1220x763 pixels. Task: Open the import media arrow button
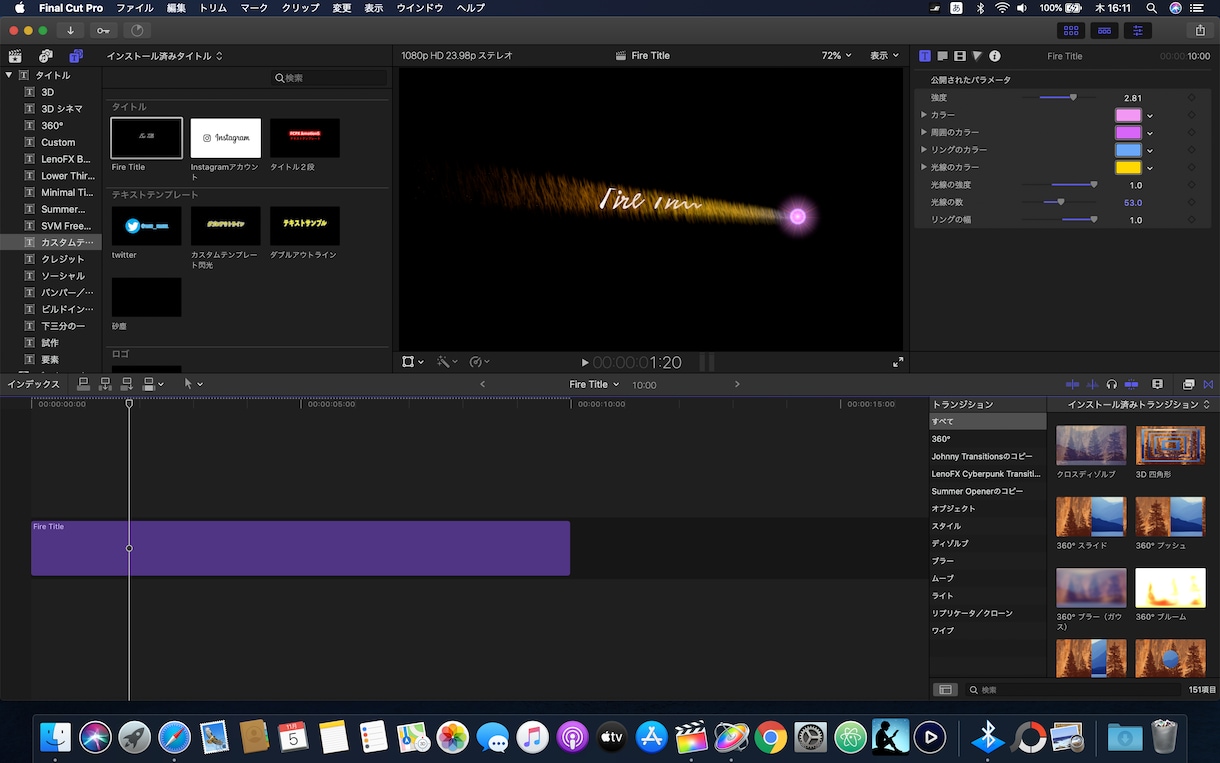[71, 31]
